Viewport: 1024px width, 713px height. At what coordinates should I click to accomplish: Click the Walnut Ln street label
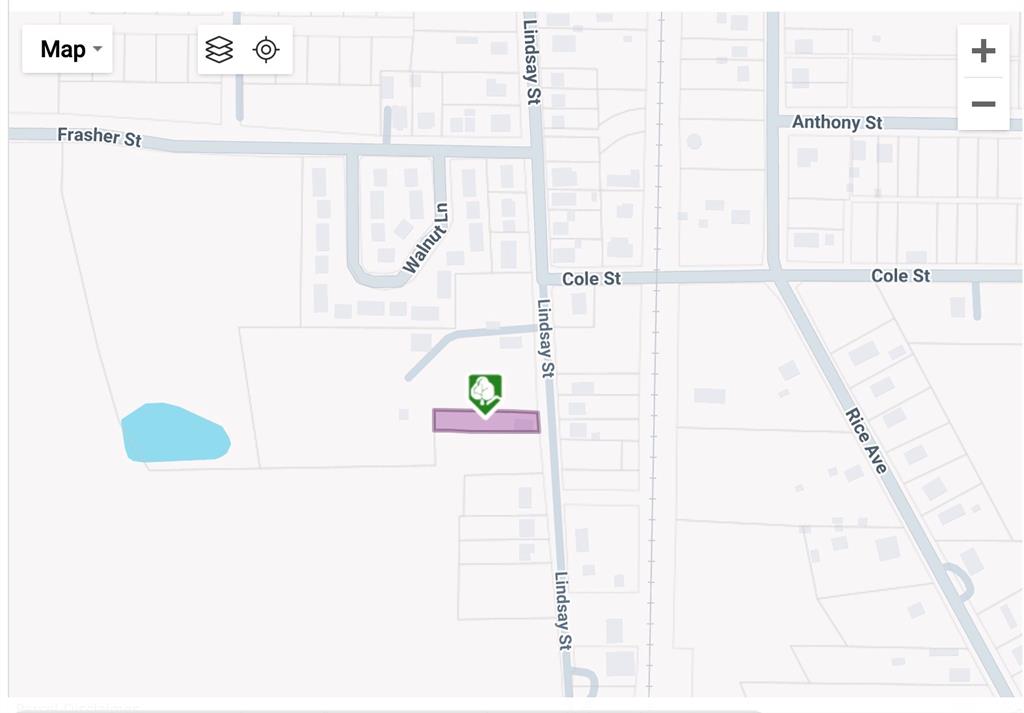coord(426,239)
